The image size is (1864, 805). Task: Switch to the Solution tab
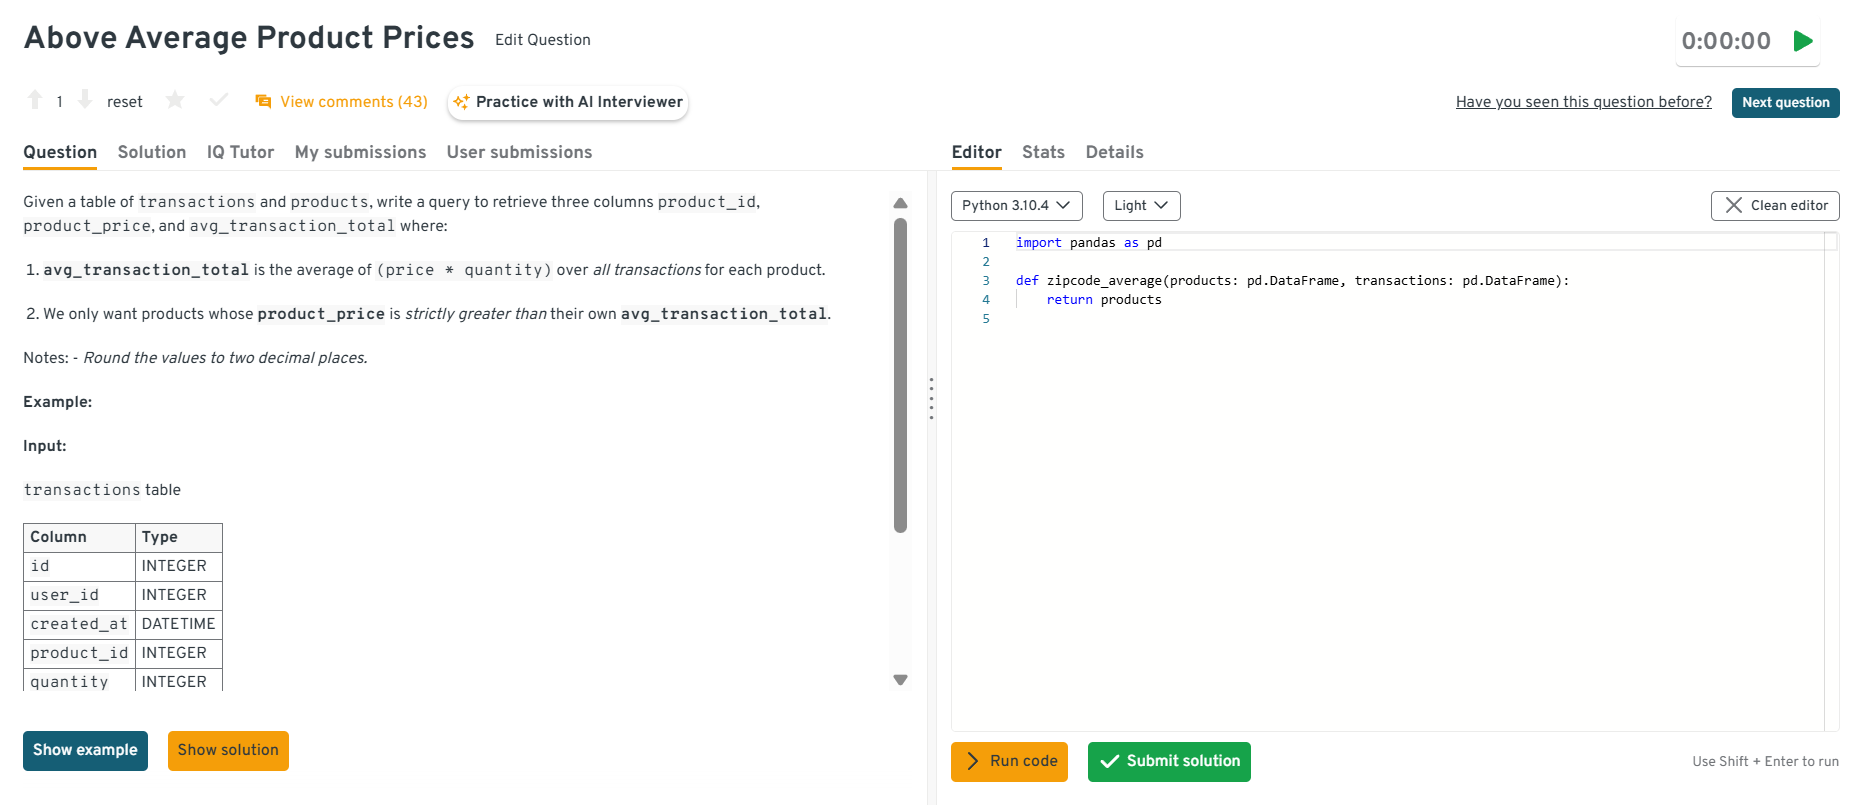152,152
